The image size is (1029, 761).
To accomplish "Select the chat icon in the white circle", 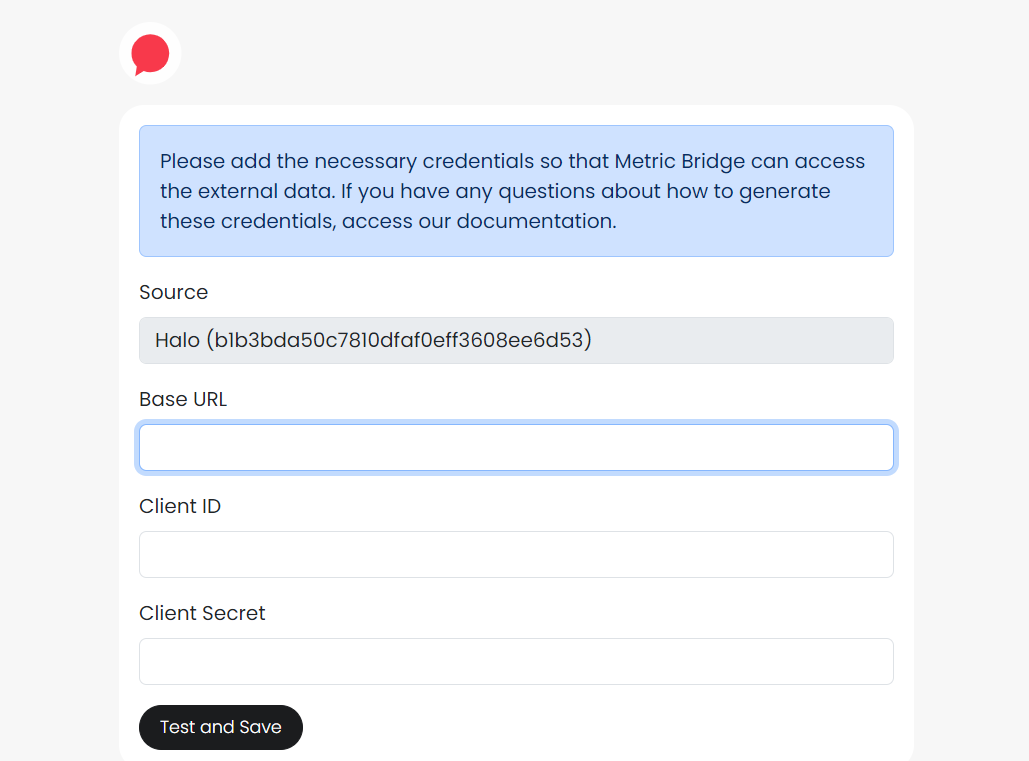I will click(x=149, y=54).
